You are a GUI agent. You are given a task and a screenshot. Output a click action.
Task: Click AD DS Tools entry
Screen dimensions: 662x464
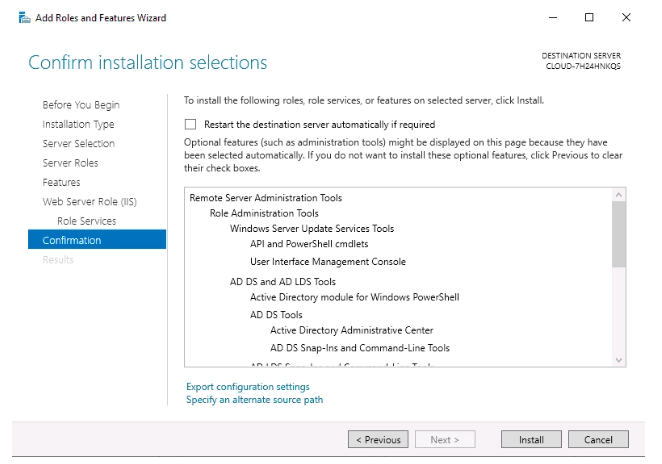(276, 315)
